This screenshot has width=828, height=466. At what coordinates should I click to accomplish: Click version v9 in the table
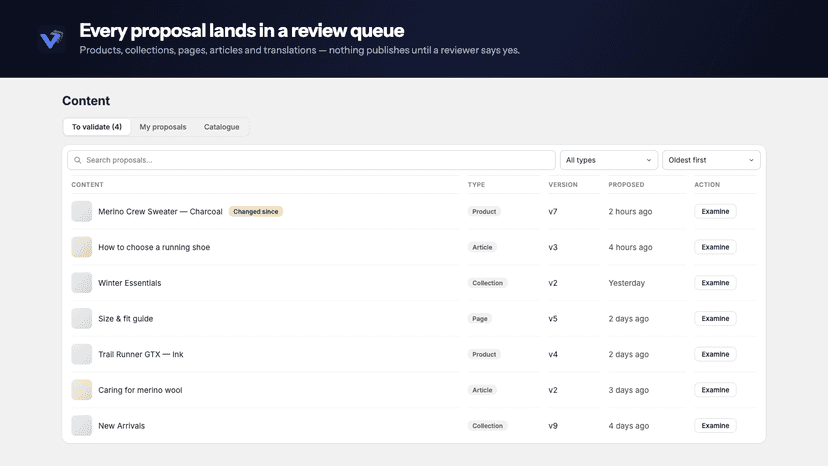coord(553,426)
